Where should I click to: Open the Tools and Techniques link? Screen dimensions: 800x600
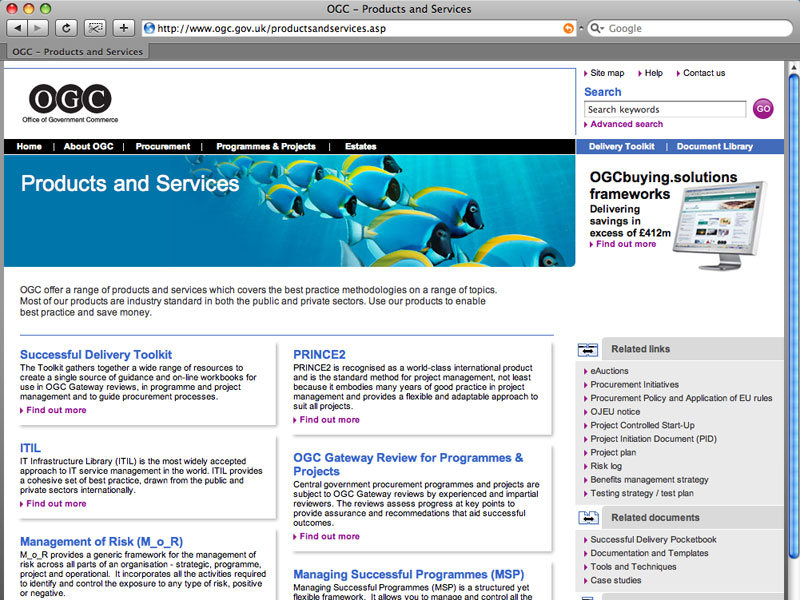coord(633,567)
